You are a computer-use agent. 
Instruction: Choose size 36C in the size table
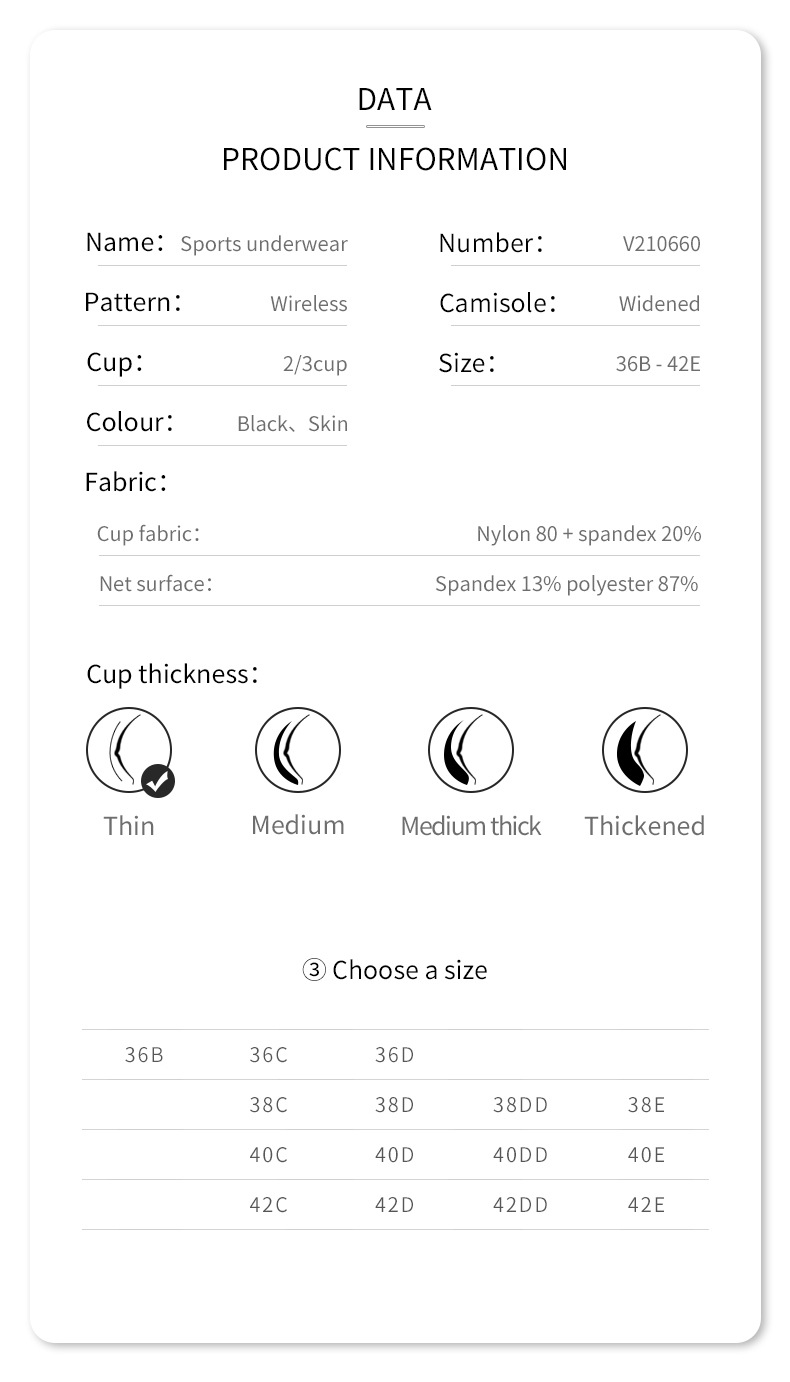(268, 1055)
